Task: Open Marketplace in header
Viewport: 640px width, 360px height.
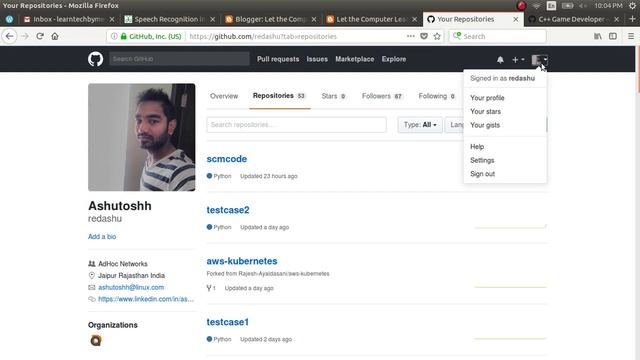Action: coord(355,59)
